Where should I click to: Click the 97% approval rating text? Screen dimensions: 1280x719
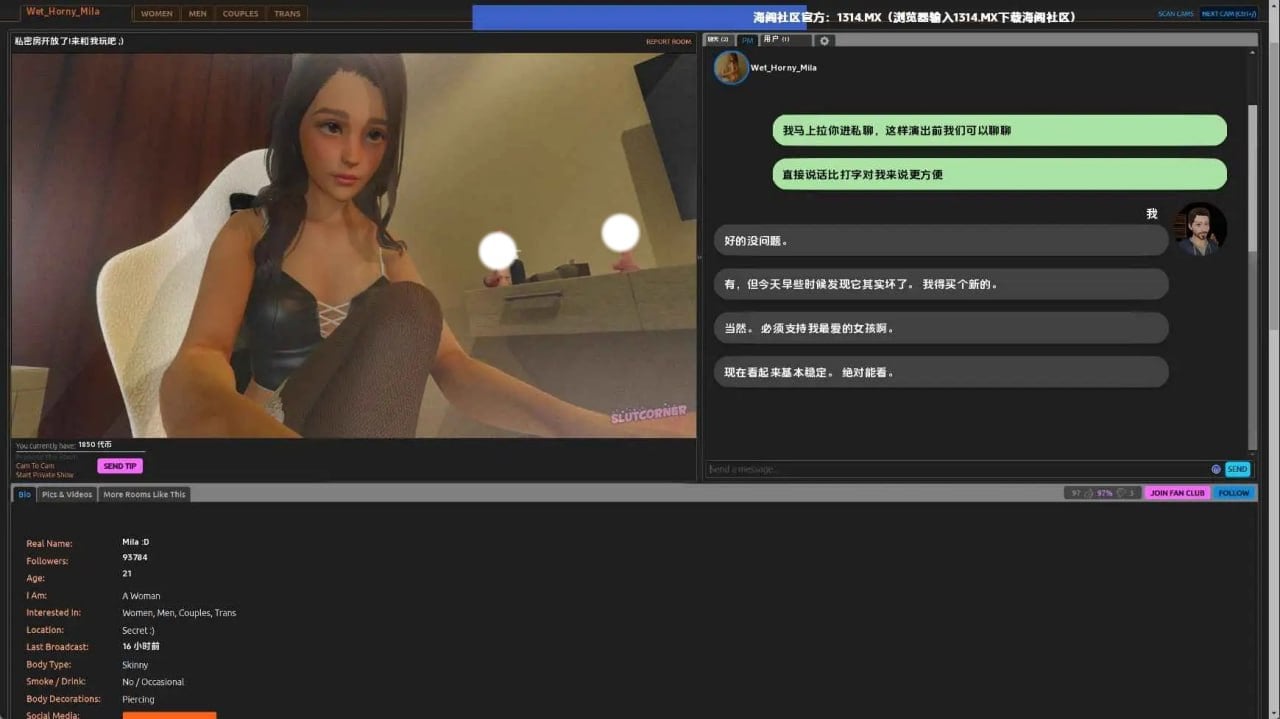(x=1105, y=493)
